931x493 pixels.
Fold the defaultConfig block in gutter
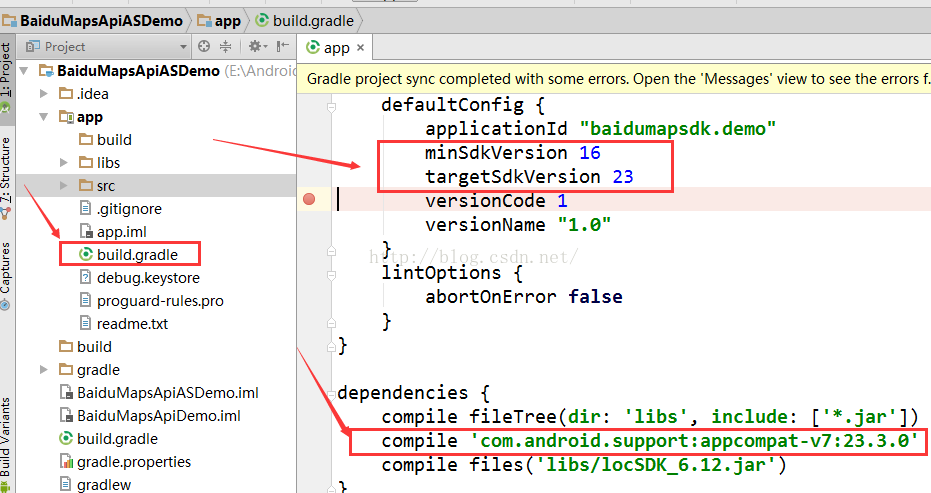pyautogui.click(x=331, y=107)
